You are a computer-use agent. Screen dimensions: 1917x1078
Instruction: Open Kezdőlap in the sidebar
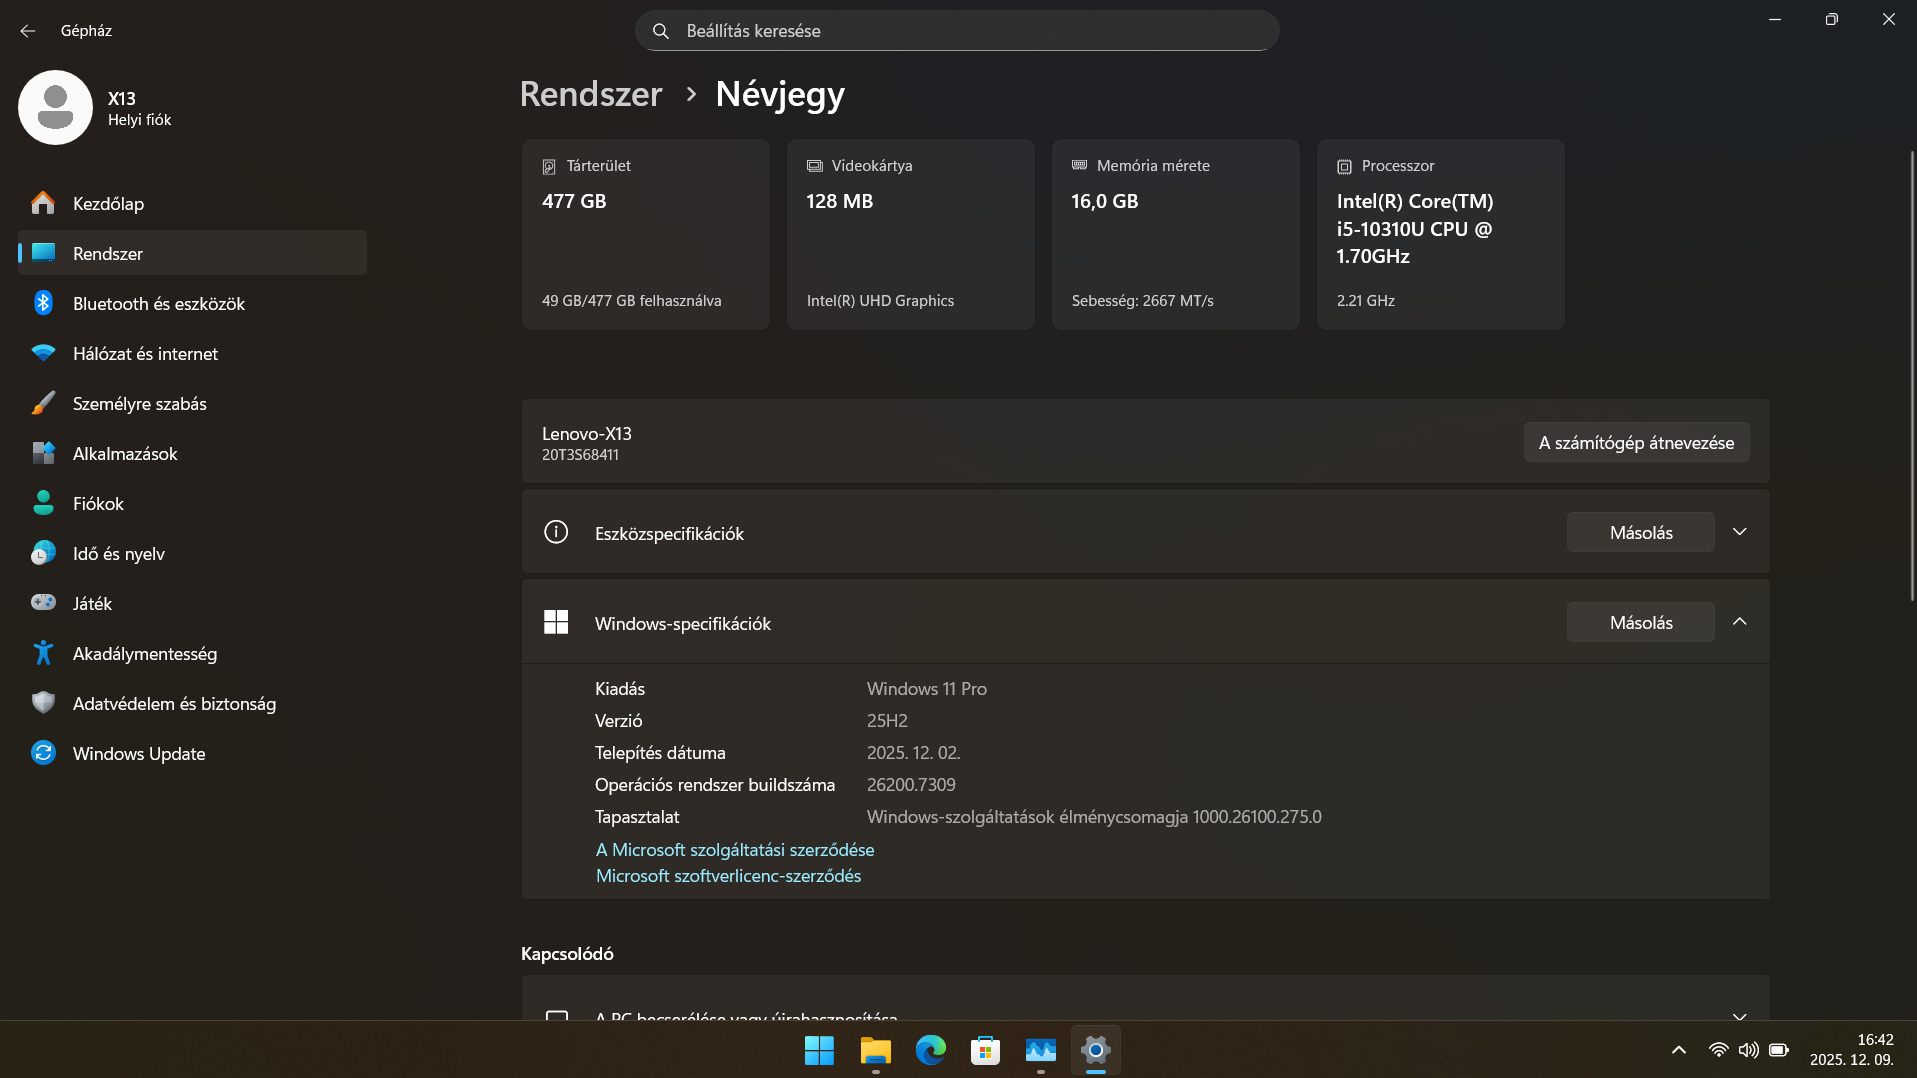pos(192,203)
